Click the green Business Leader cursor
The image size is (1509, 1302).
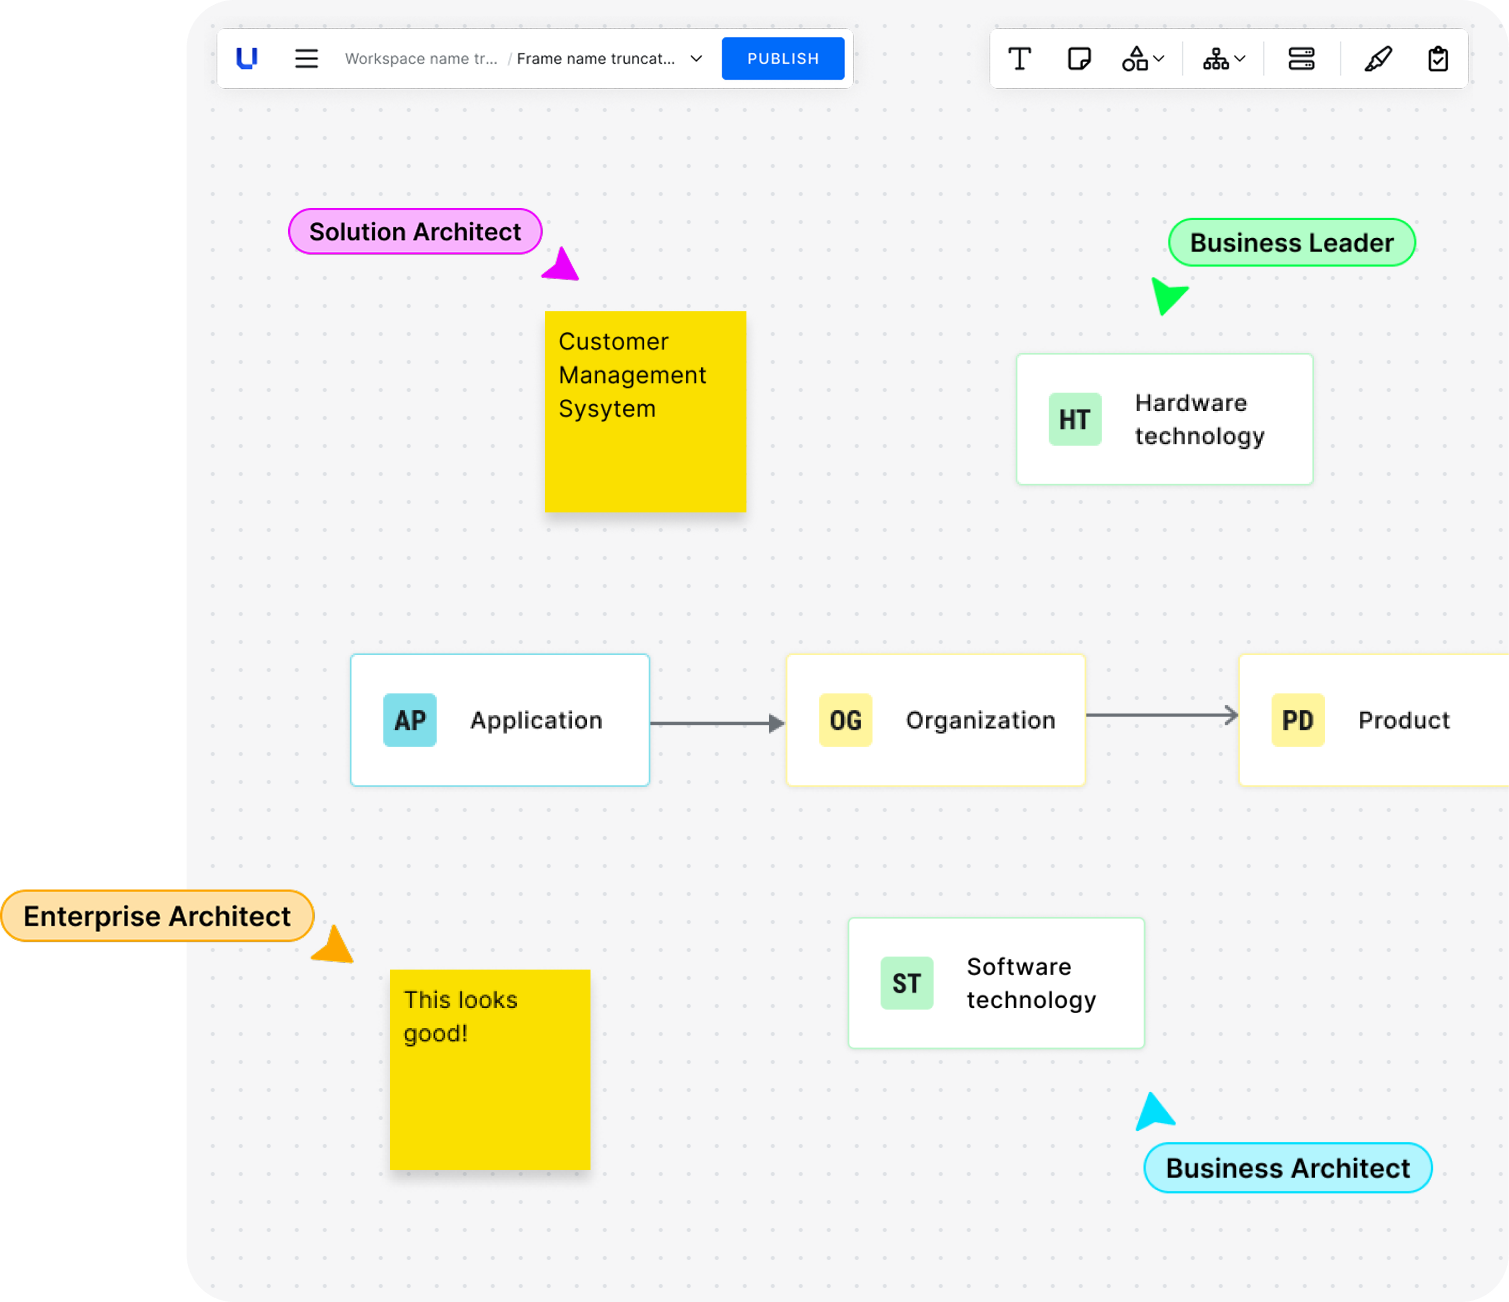[x=1168, y=295]
